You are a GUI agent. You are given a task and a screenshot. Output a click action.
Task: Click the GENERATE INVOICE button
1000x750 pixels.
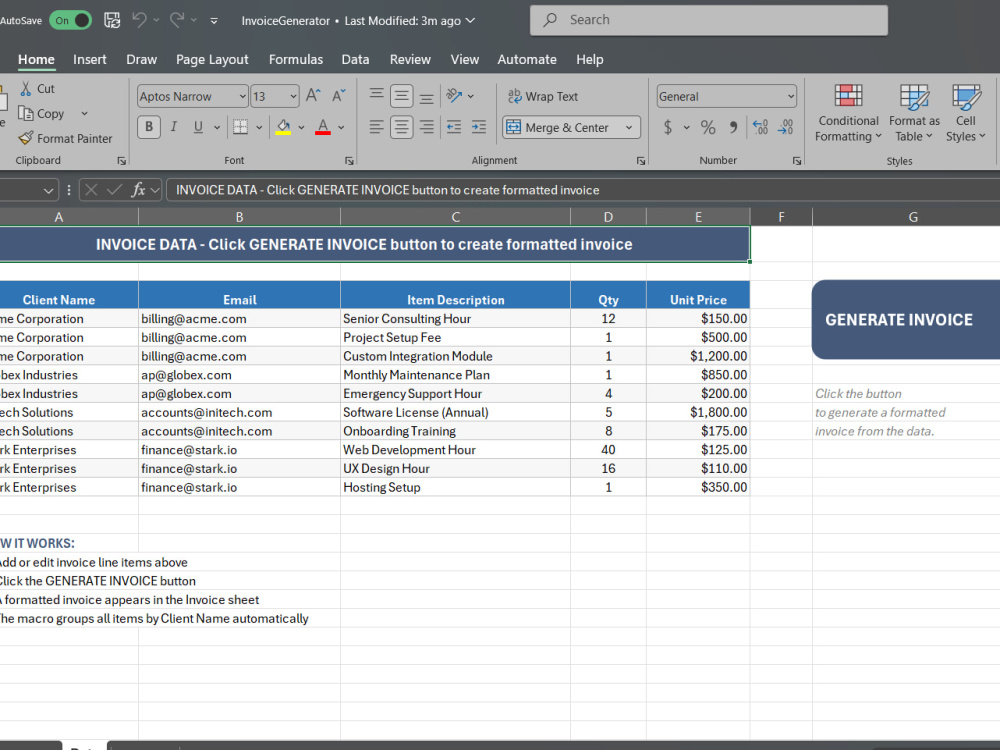click(906, 320)
